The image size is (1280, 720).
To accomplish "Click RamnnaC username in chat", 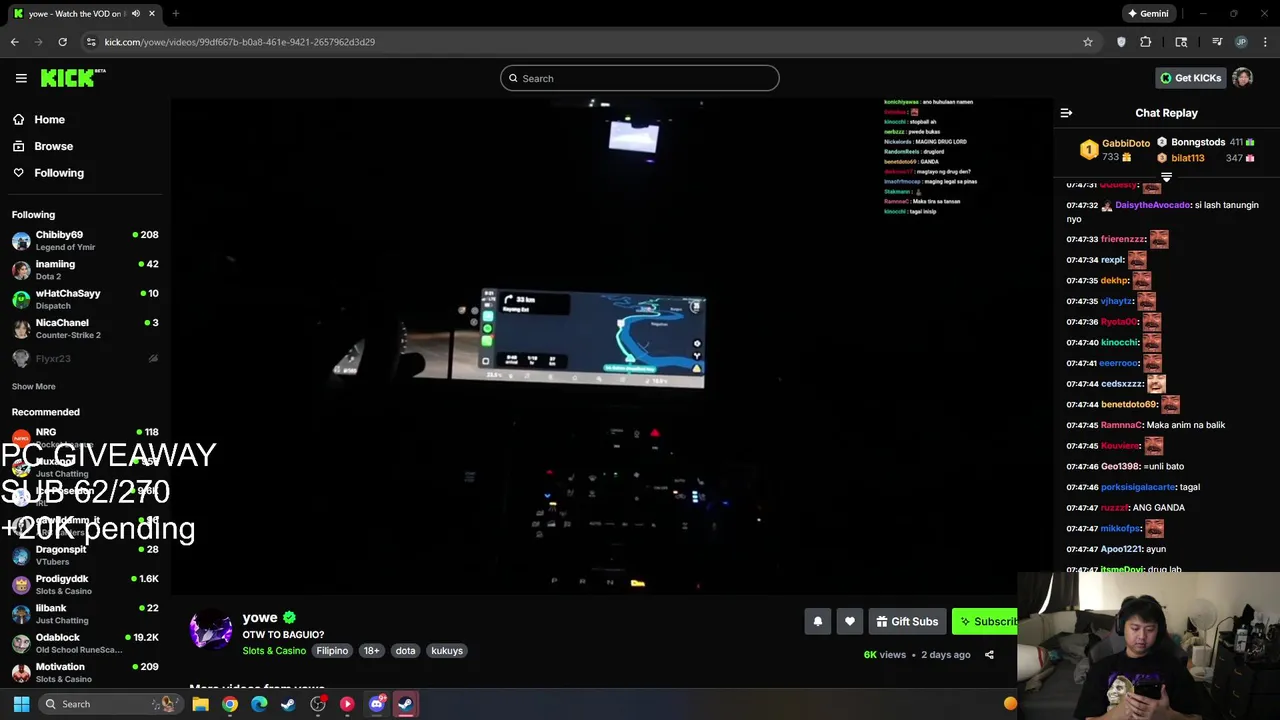I will [1121, 425].
